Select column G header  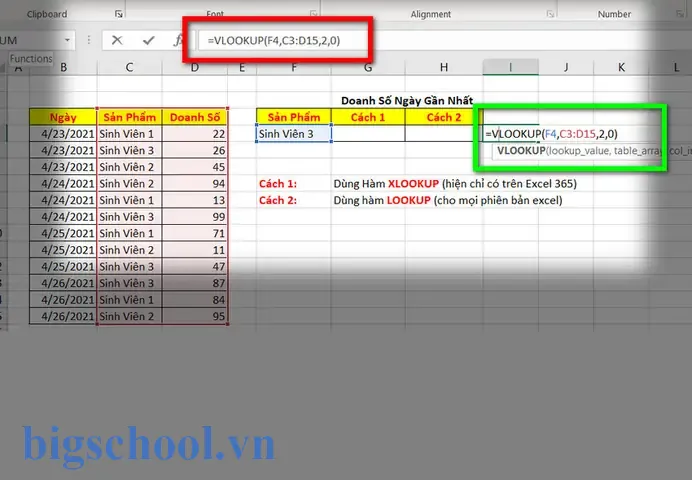click(x=368, y=68)
